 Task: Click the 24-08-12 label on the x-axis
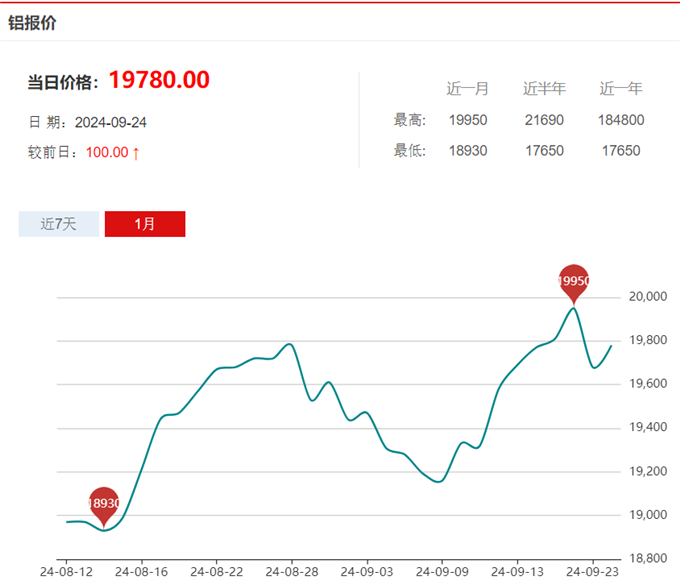pyautogui.click(x=66, y=571)
